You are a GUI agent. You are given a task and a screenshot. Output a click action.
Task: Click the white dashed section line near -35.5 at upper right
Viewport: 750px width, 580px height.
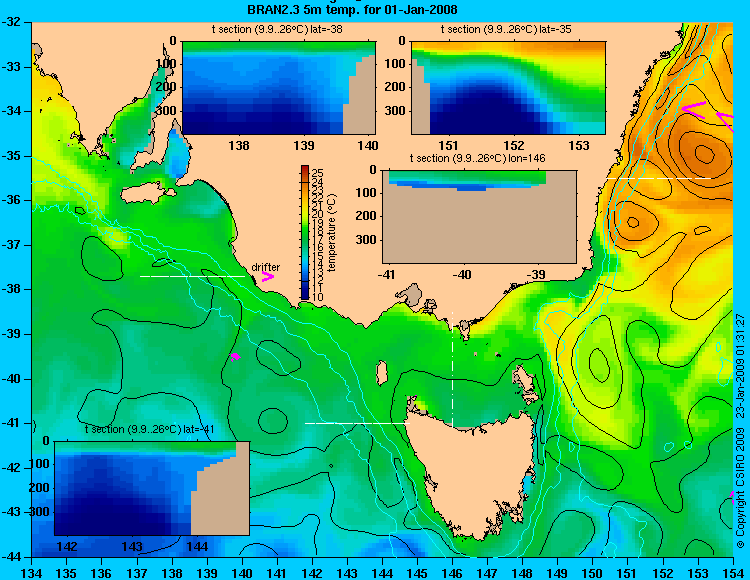click(x=658, y=178)
